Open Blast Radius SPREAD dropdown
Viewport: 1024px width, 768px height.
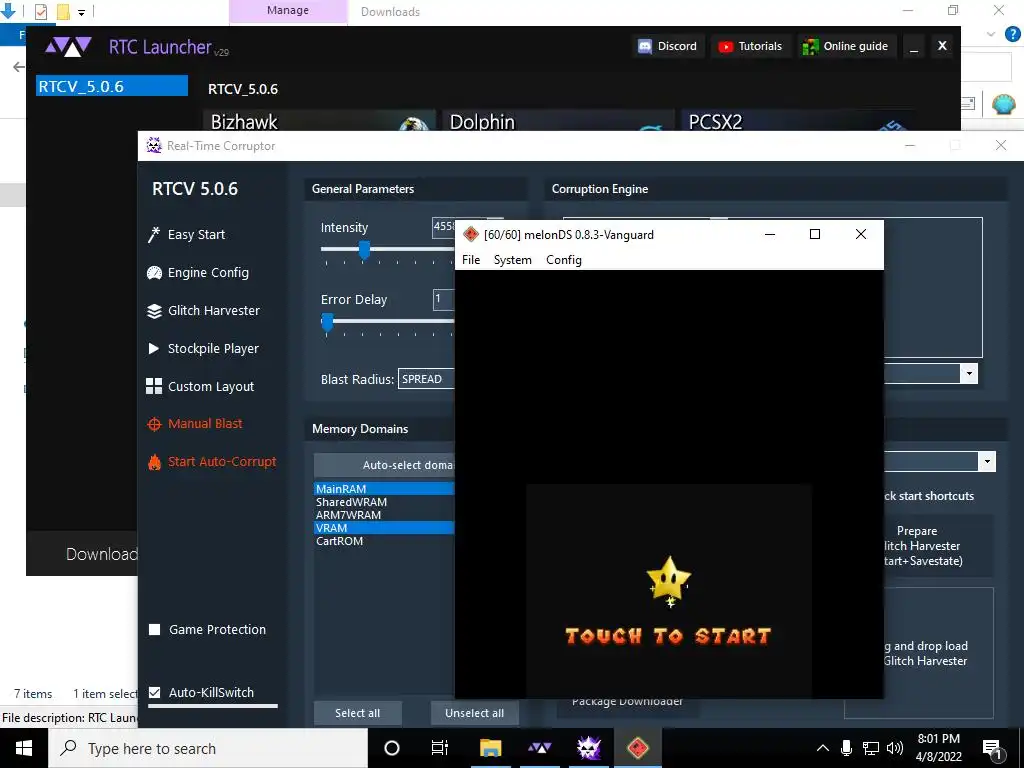point(426,379)
